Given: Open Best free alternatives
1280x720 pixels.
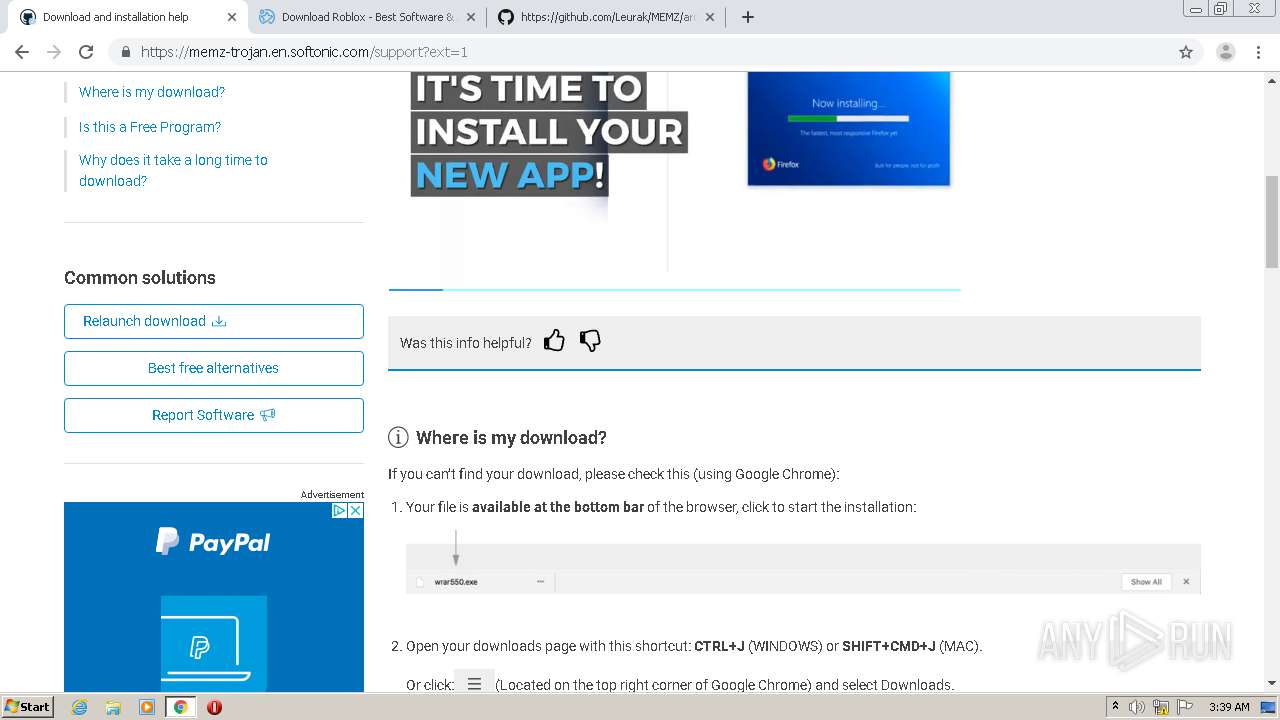Looking at the screenshot, I should tap(214, 368).
